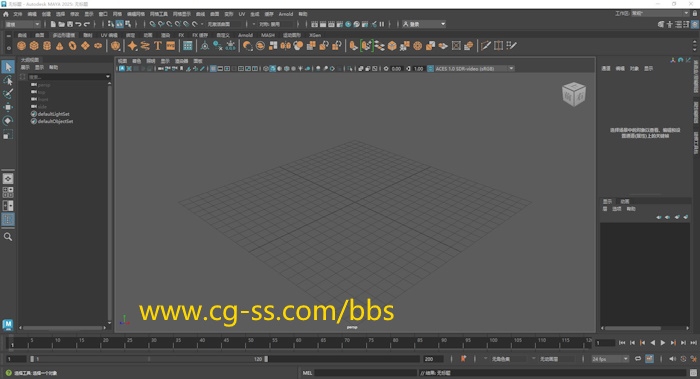Screen dimensions: 700x379
Task: Switch to single perspective pane layout
Action: (8, 179)
